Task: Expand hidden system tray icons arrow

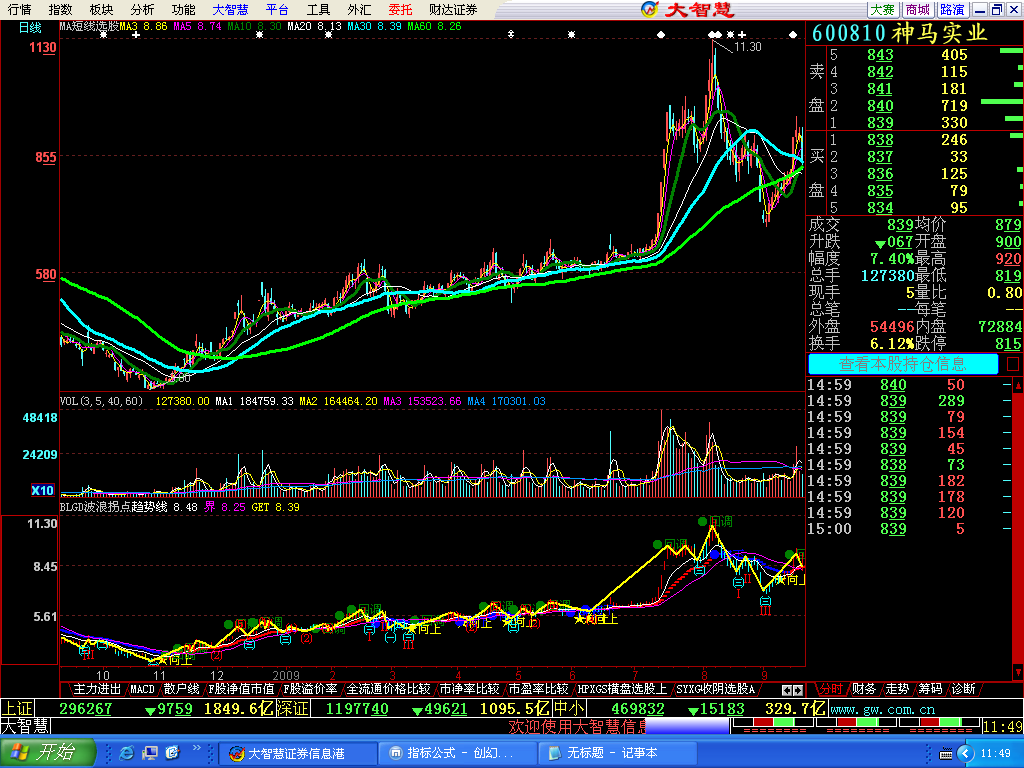Action: tap(965, 754)
